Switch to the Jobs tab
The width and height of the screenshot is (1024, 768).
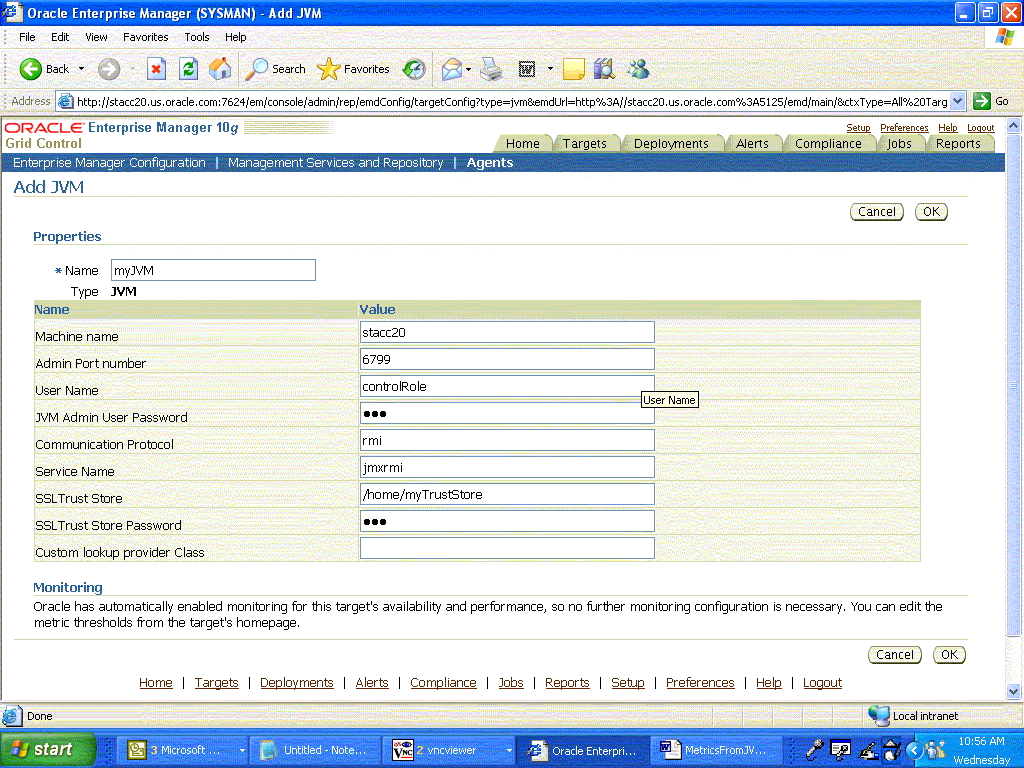[899, 144]
